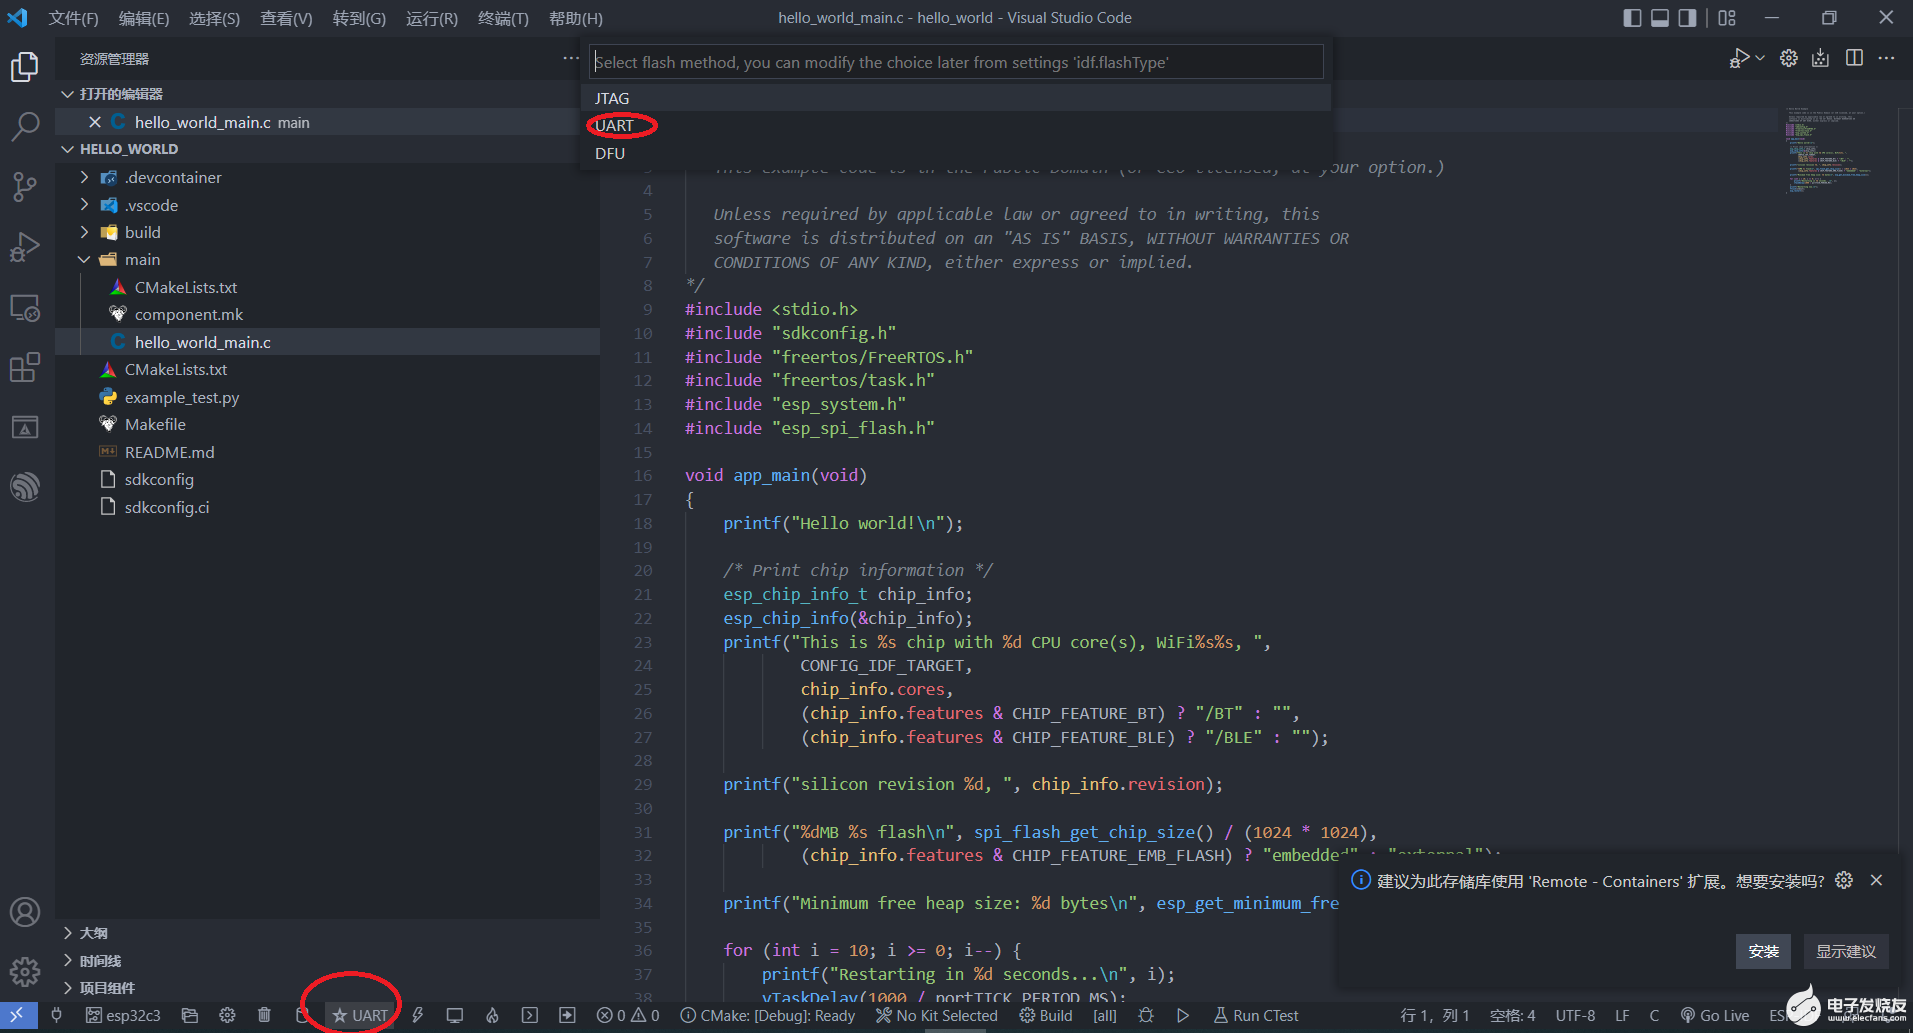The width and height of the screenshot is (1913, 1033).
Task: Click the split editor icon
Action: coord(1854,58)
